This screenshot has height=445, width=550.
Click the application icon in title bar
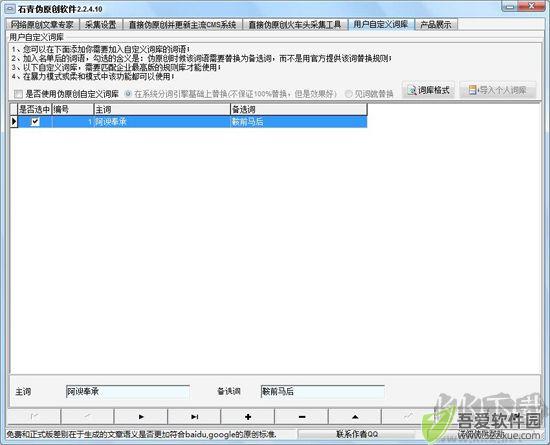pos(10,8)
